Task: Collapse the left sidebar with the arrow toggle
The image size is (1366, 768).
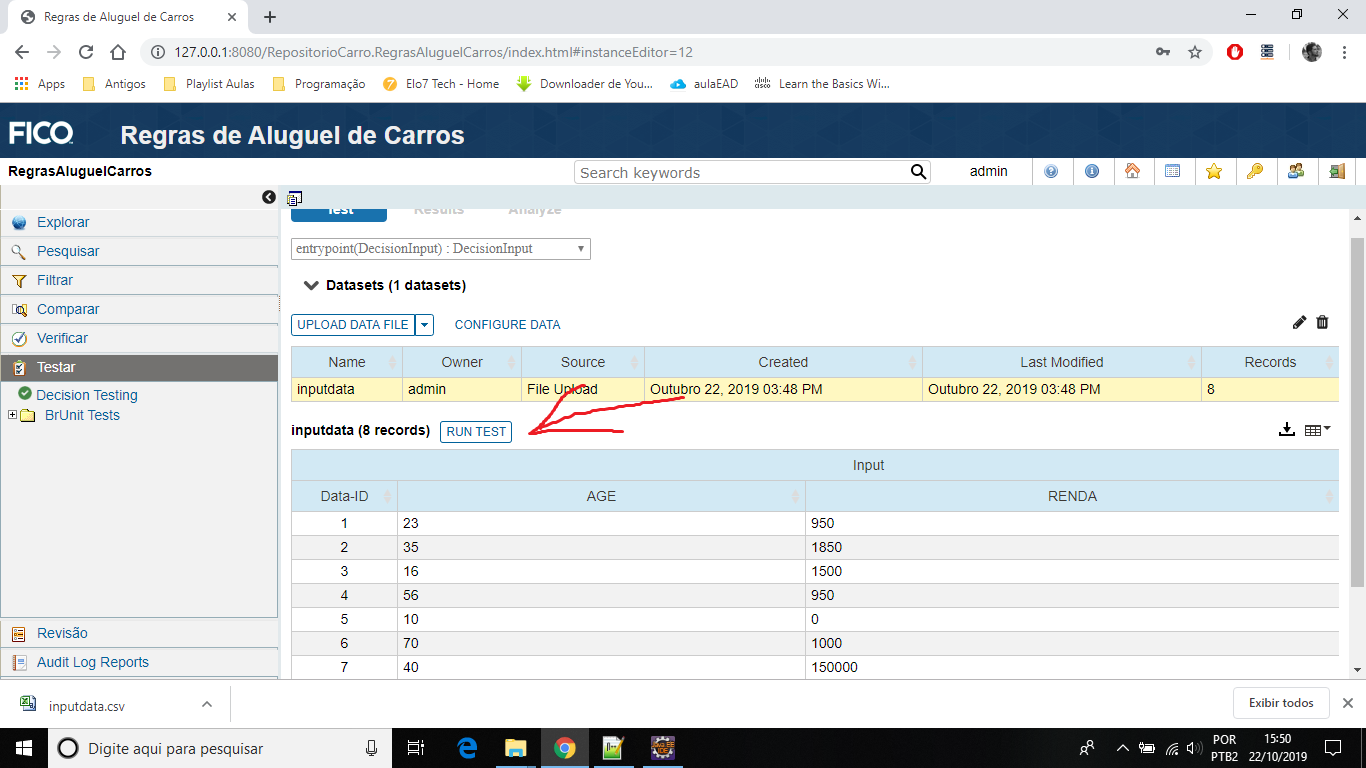Action: tap(268, 197)
